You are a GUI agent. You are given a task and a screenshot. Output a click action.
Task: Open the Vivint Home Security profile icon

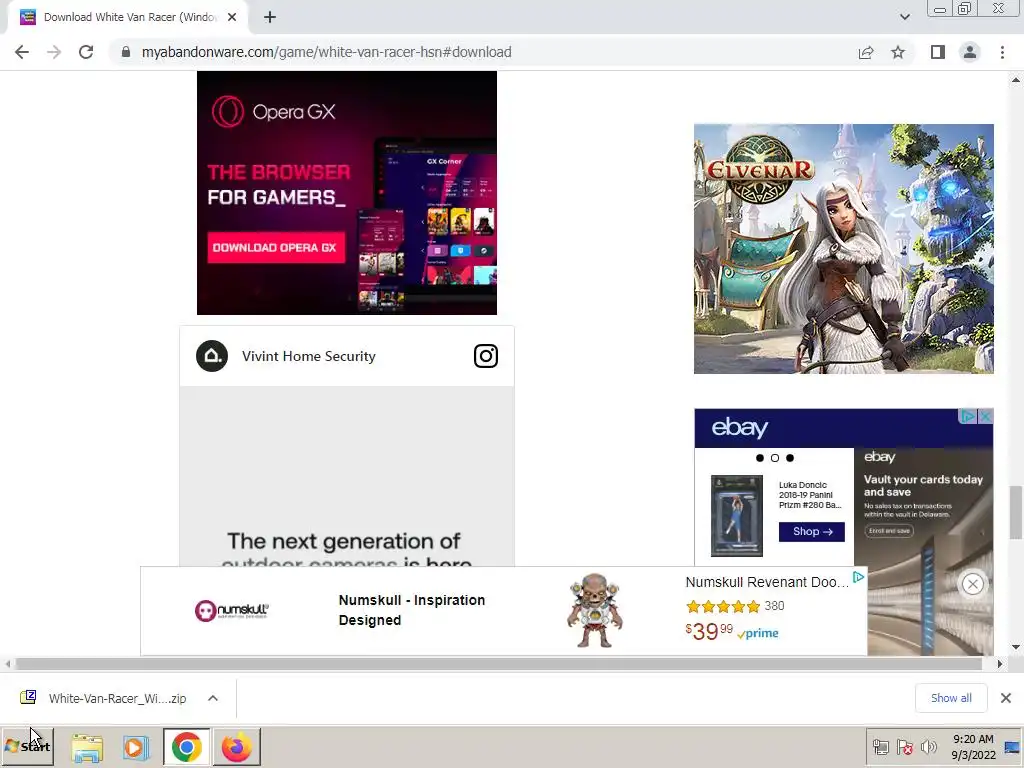tap(212, 356)
